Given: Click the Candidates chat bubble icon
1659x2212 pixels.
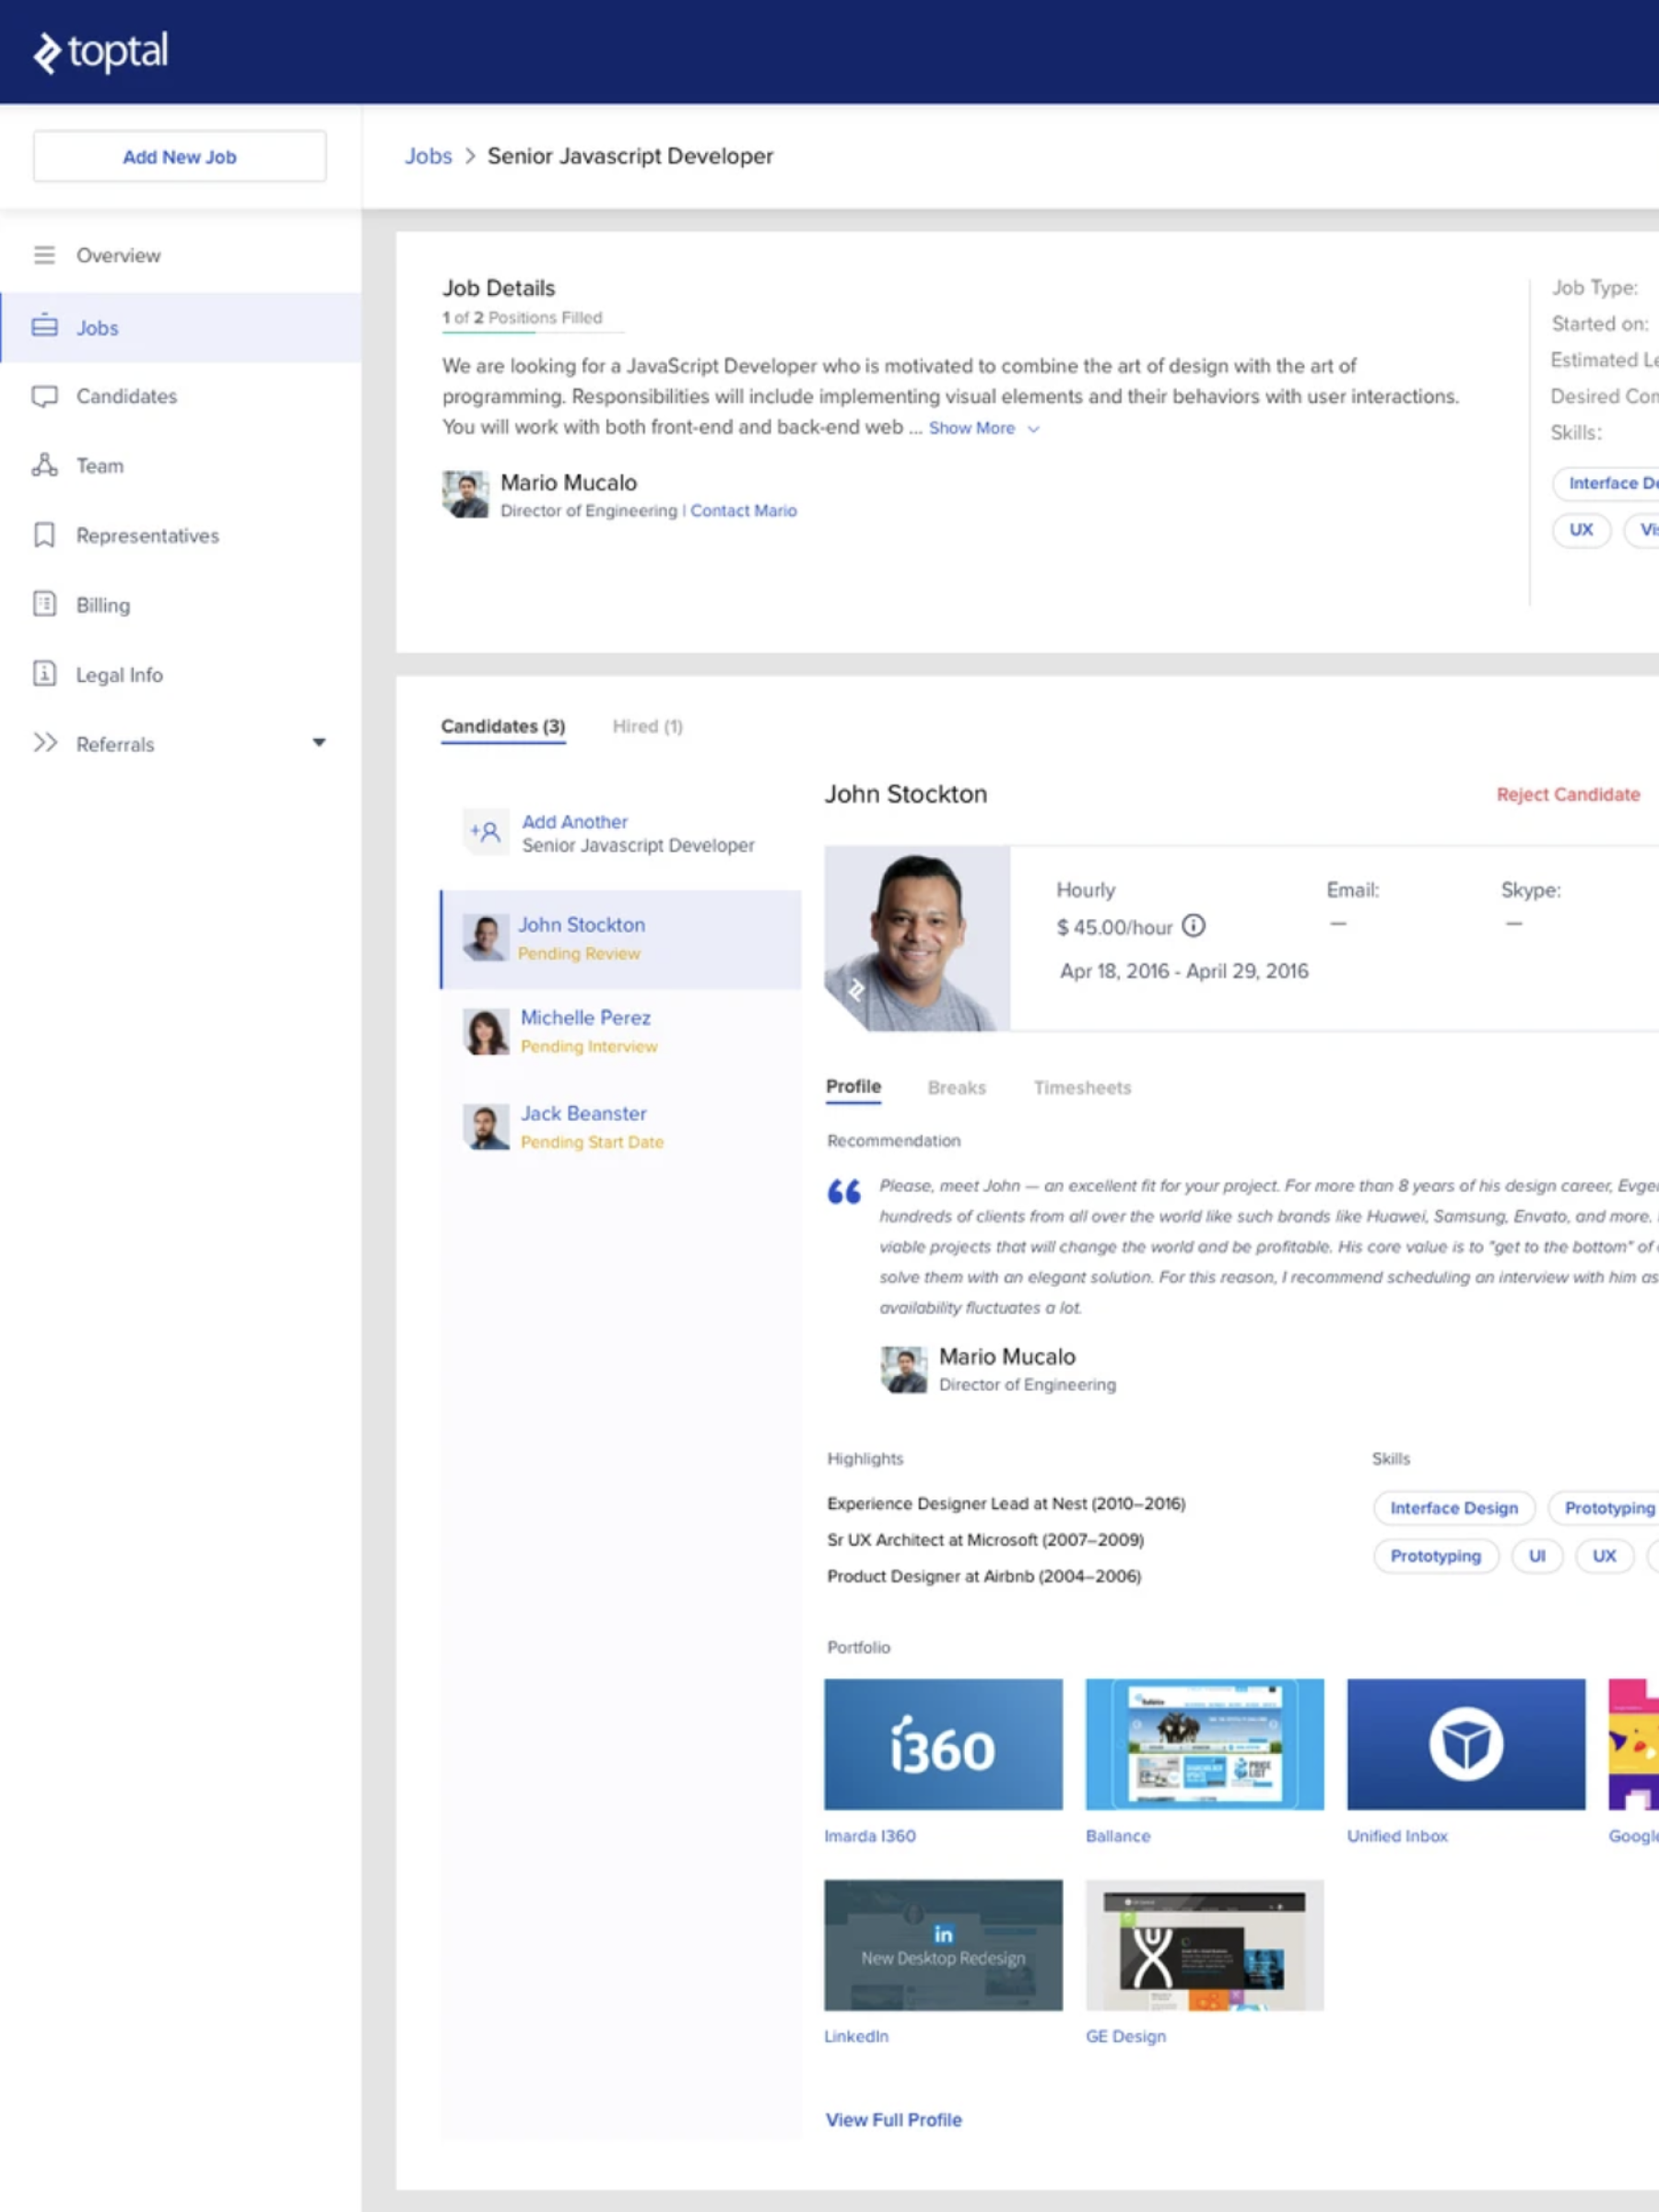Looking at the screenshot, I should pos(44,397).
